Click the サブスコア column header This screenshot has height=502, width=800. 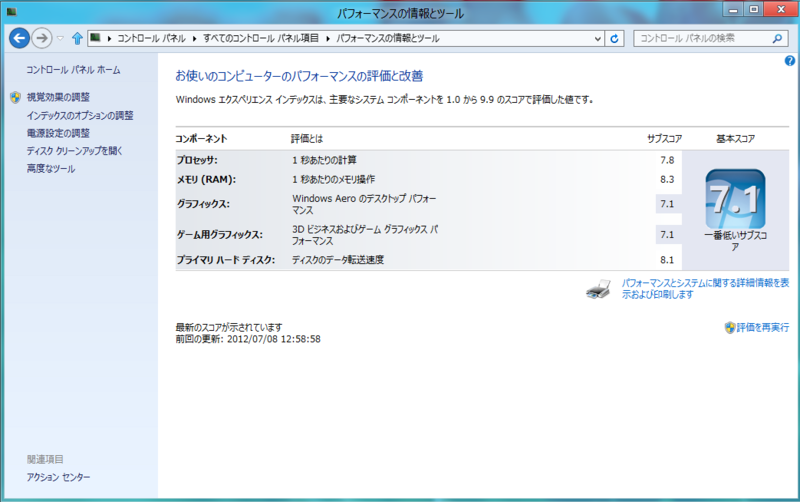[x=664, y=139]
